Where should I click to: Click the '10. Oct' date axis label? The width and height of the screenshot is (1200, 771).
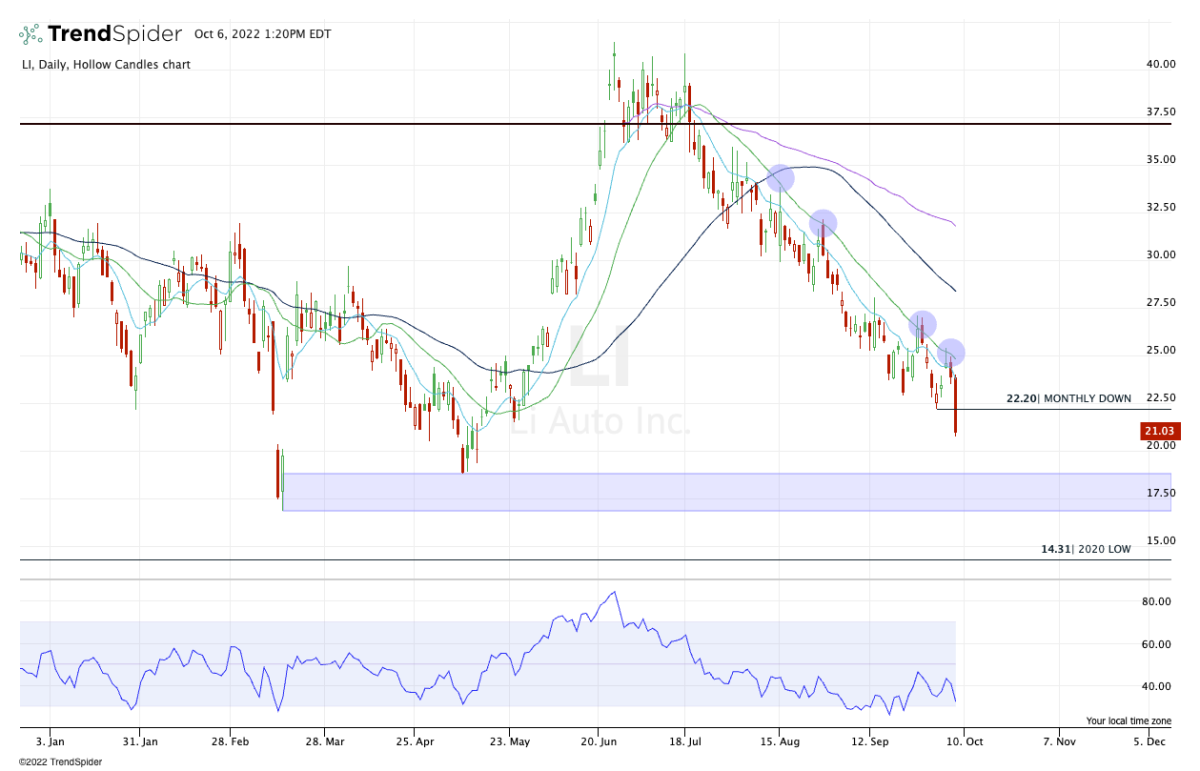pos(963,742)
